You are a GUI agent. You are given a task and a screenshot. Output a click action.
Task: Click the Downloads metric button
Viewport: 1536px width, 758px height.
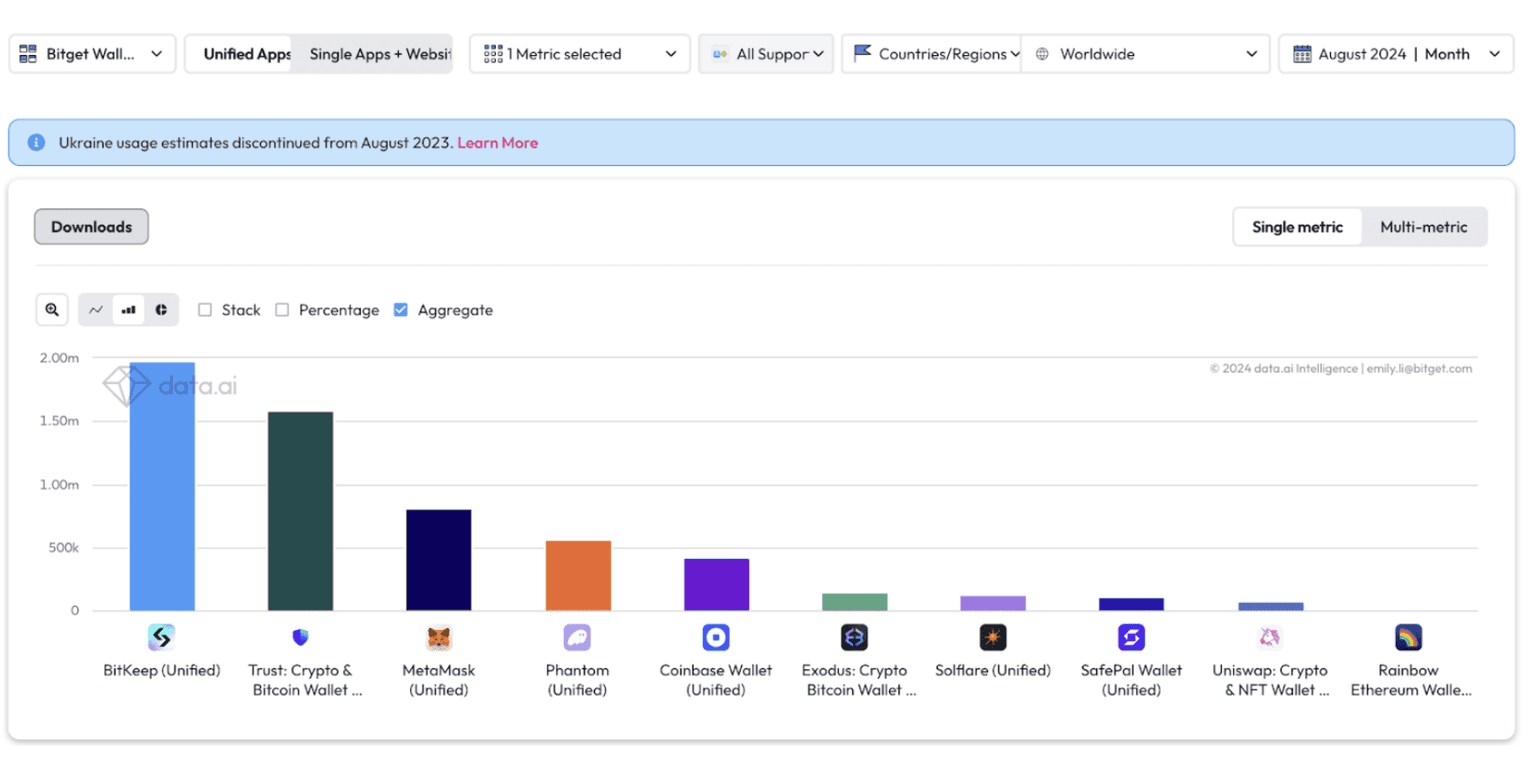[91, 227]
